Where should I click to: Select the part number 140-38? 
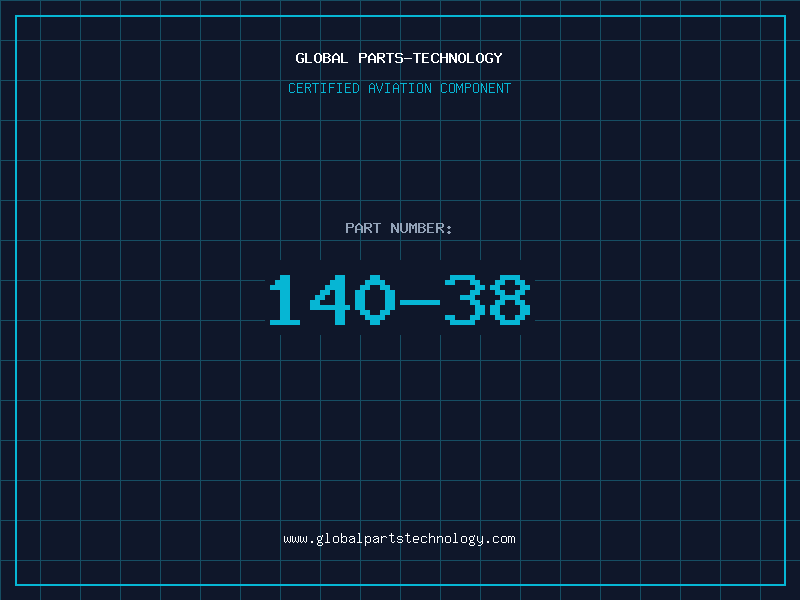tap(400, 299)
